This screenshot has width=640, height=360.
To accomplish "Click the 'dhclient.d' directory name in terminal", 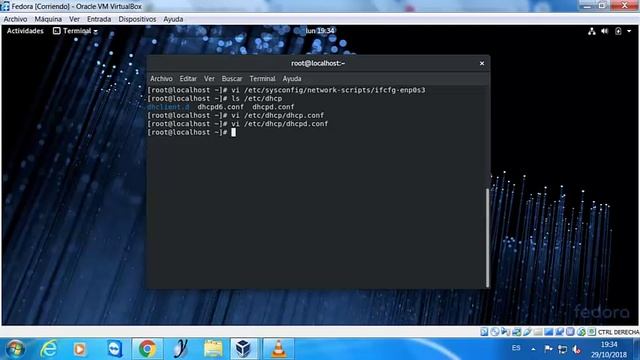I will pos(168,107).
